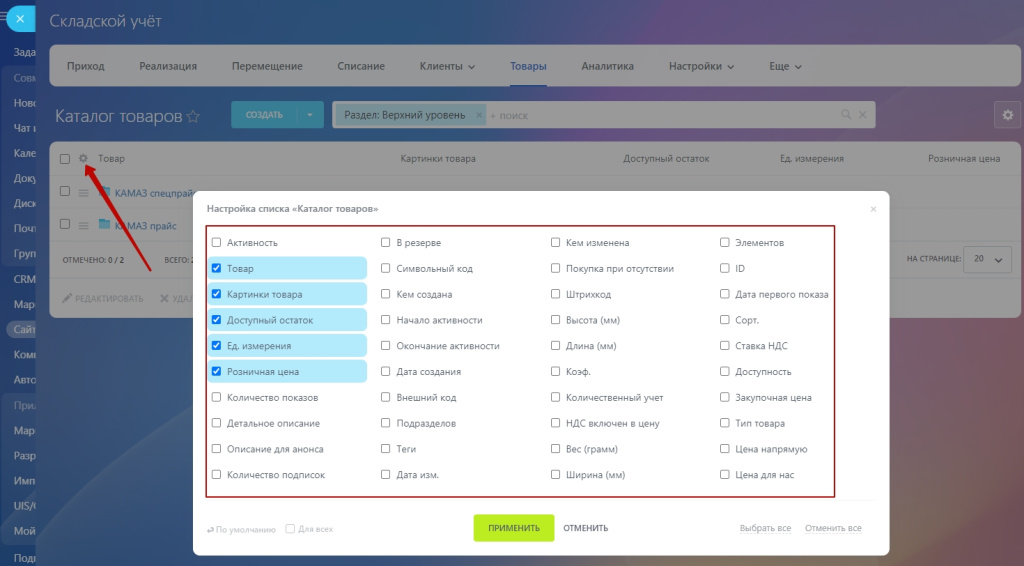Enable the 'Активность' column checkbox
Image resolution: width=1024 pixels, height=566 pixels.
(216, 243)
